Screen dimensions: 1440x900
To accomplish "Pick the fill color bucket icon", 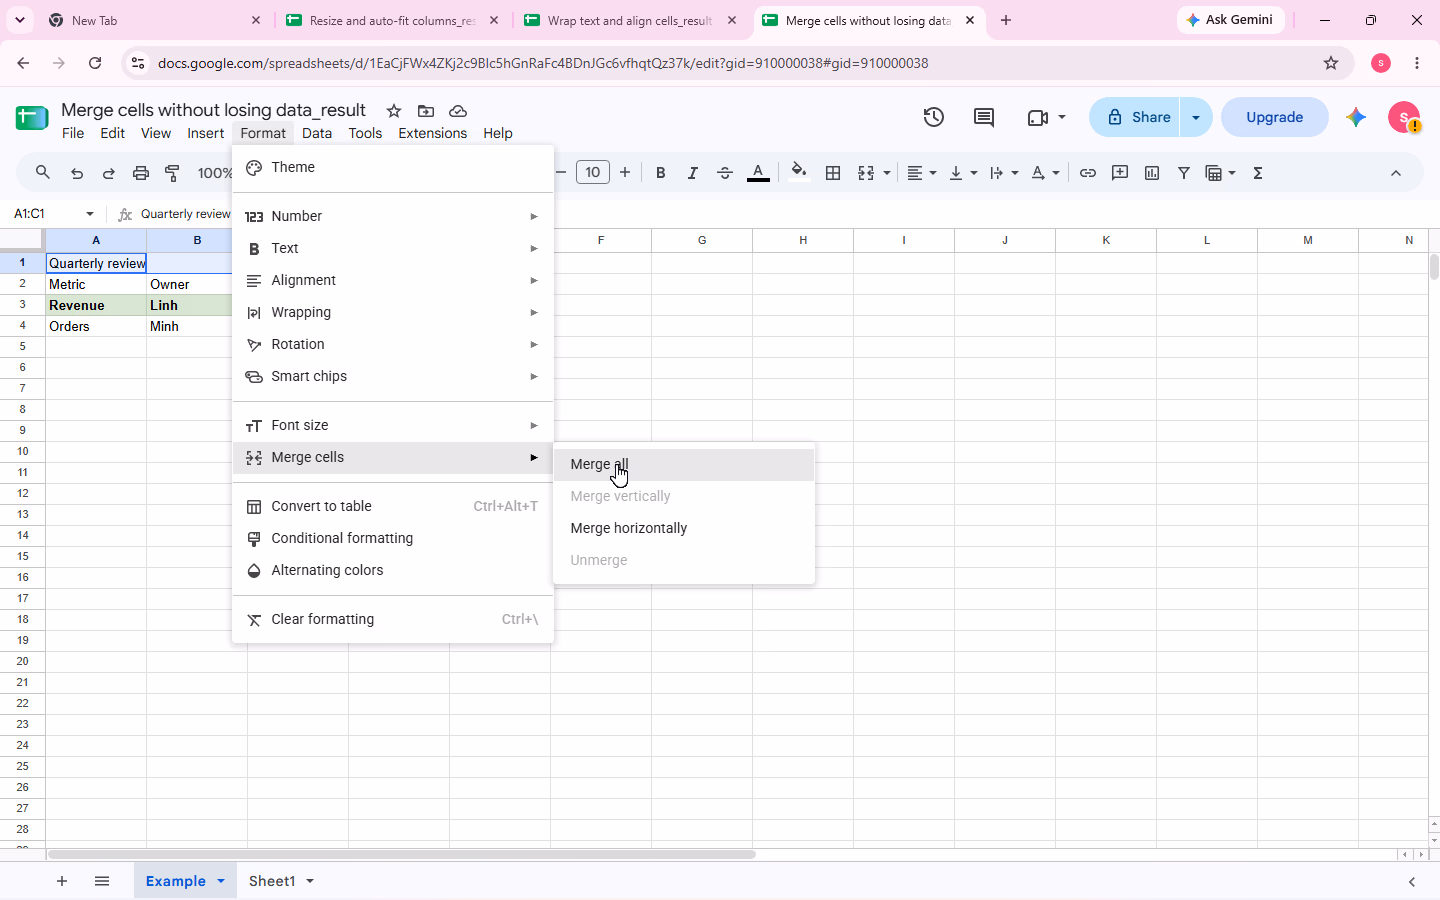I will click(798, 172).
